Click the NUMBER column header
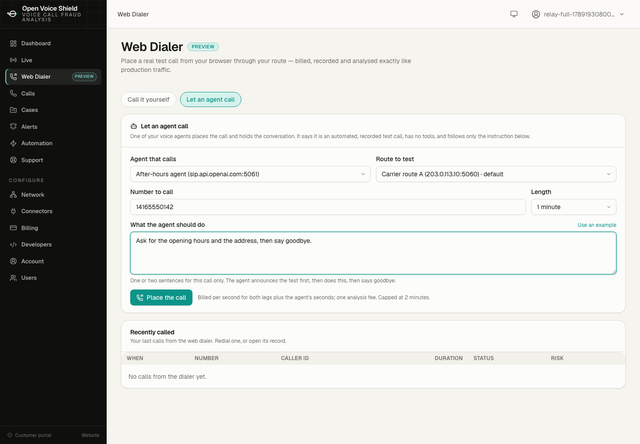This screenshot has width=640, height=444. (207, 358)
